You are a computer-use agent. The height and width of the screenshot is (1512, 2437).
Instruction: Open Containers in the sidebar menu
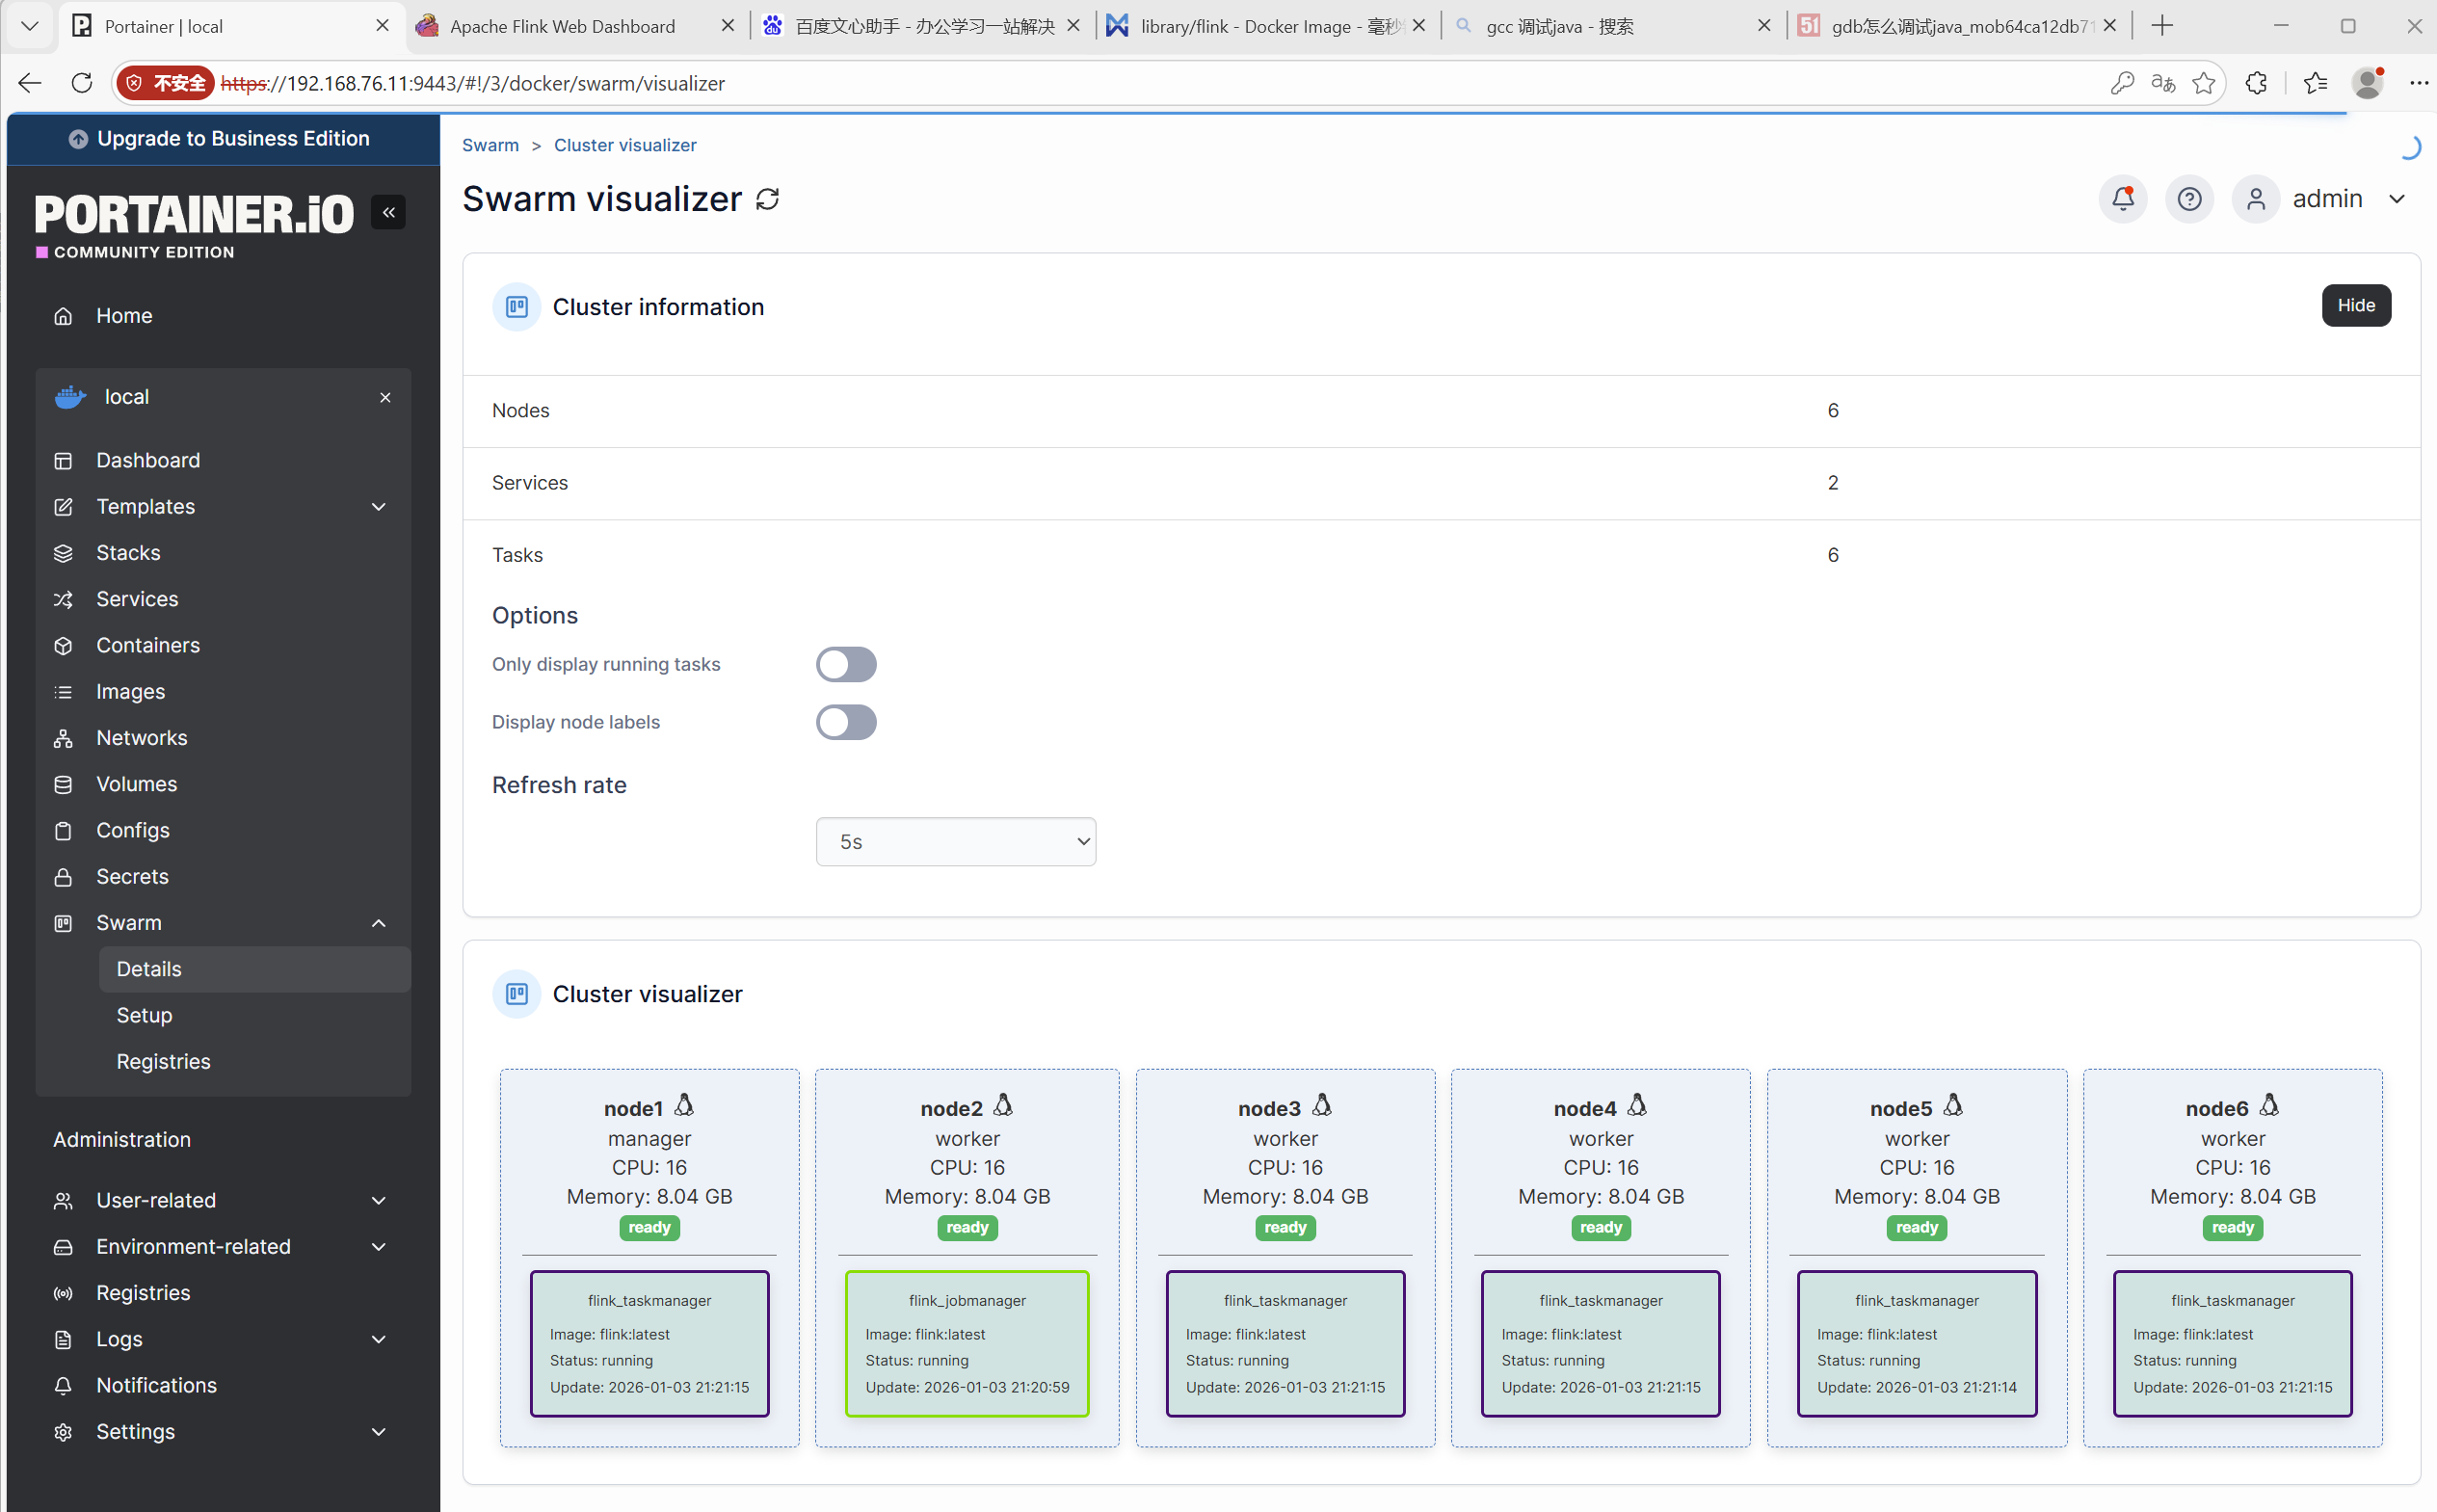148,645
